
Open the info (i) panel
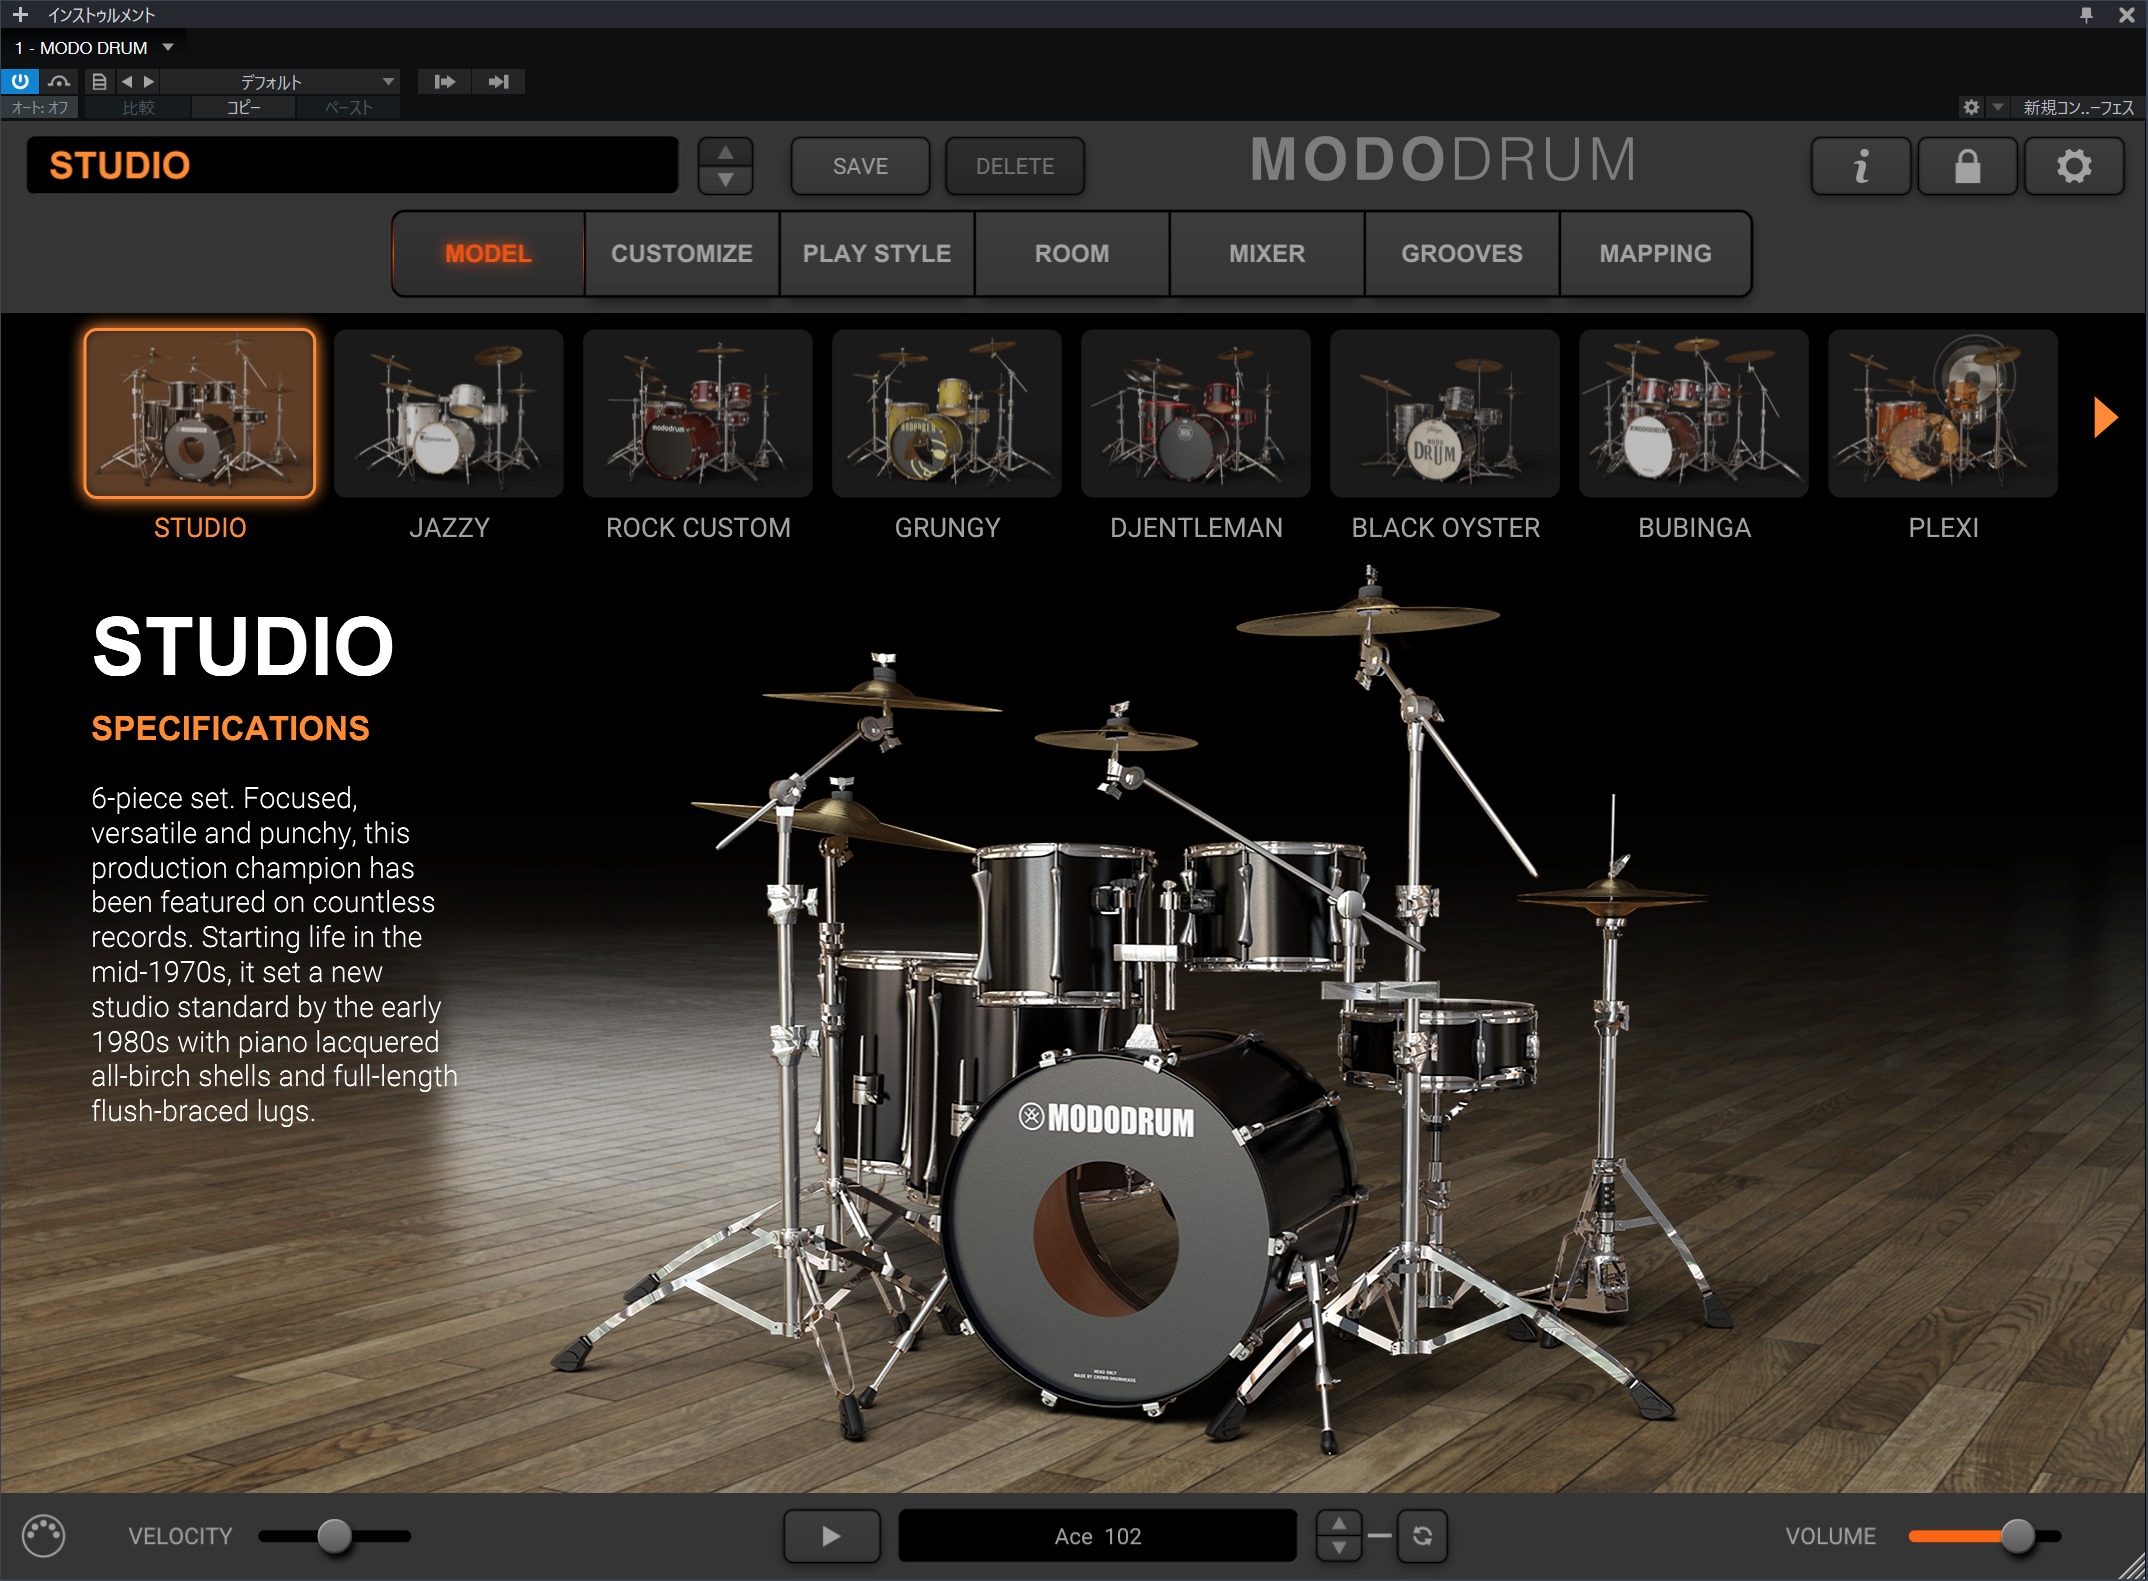tap(1861, 166)
